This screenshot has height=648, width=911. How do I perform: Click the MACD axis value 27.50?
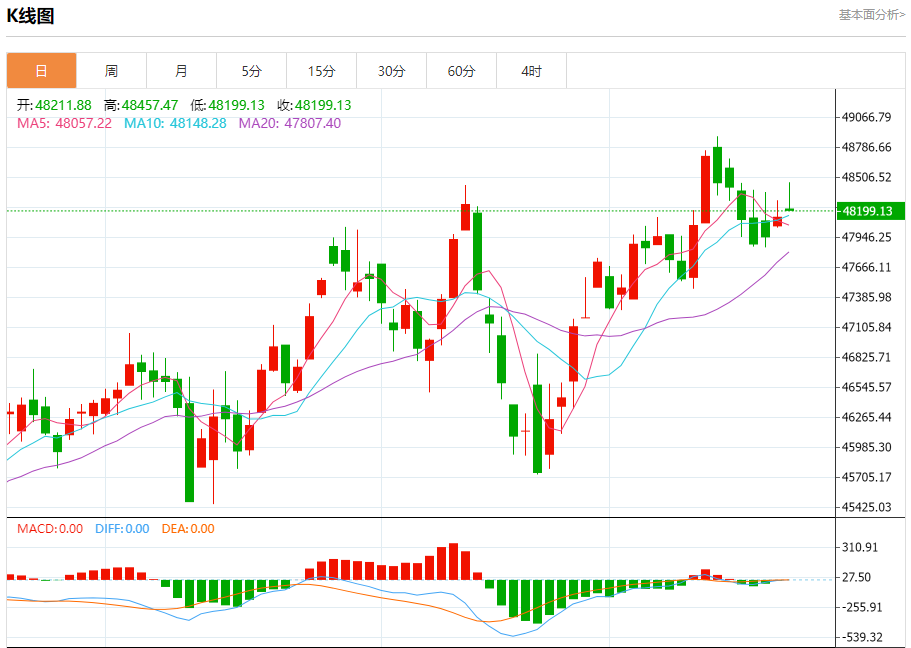pyautogui.click(x=857, y=577)
